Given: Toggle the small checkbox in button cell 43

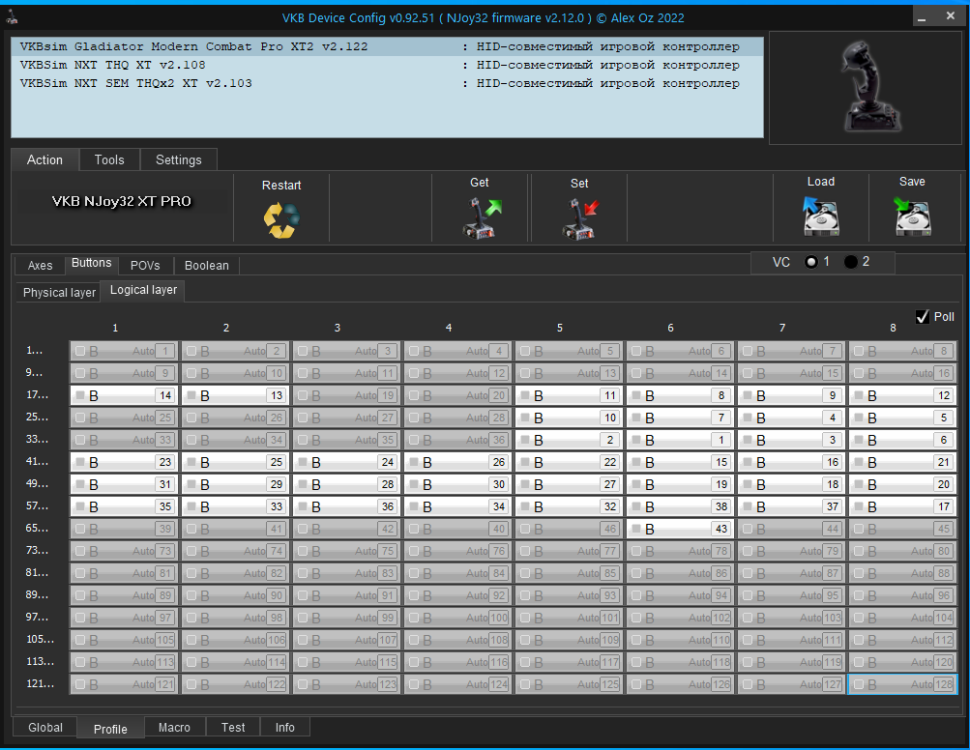Looking at the screenshot, I should pyautogui.click(x=635, y=529).
